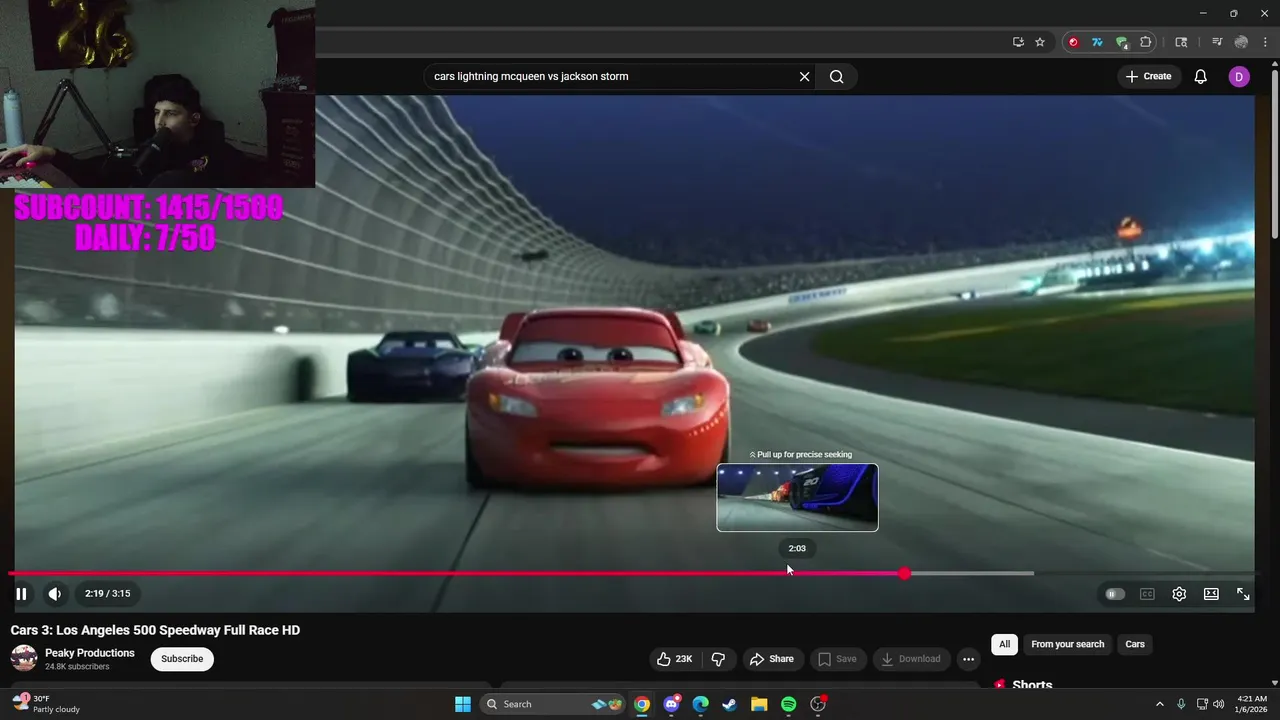
Task: Open Chrome tab search side icon
Action: pyautogui.click(x=1181, y=42)
